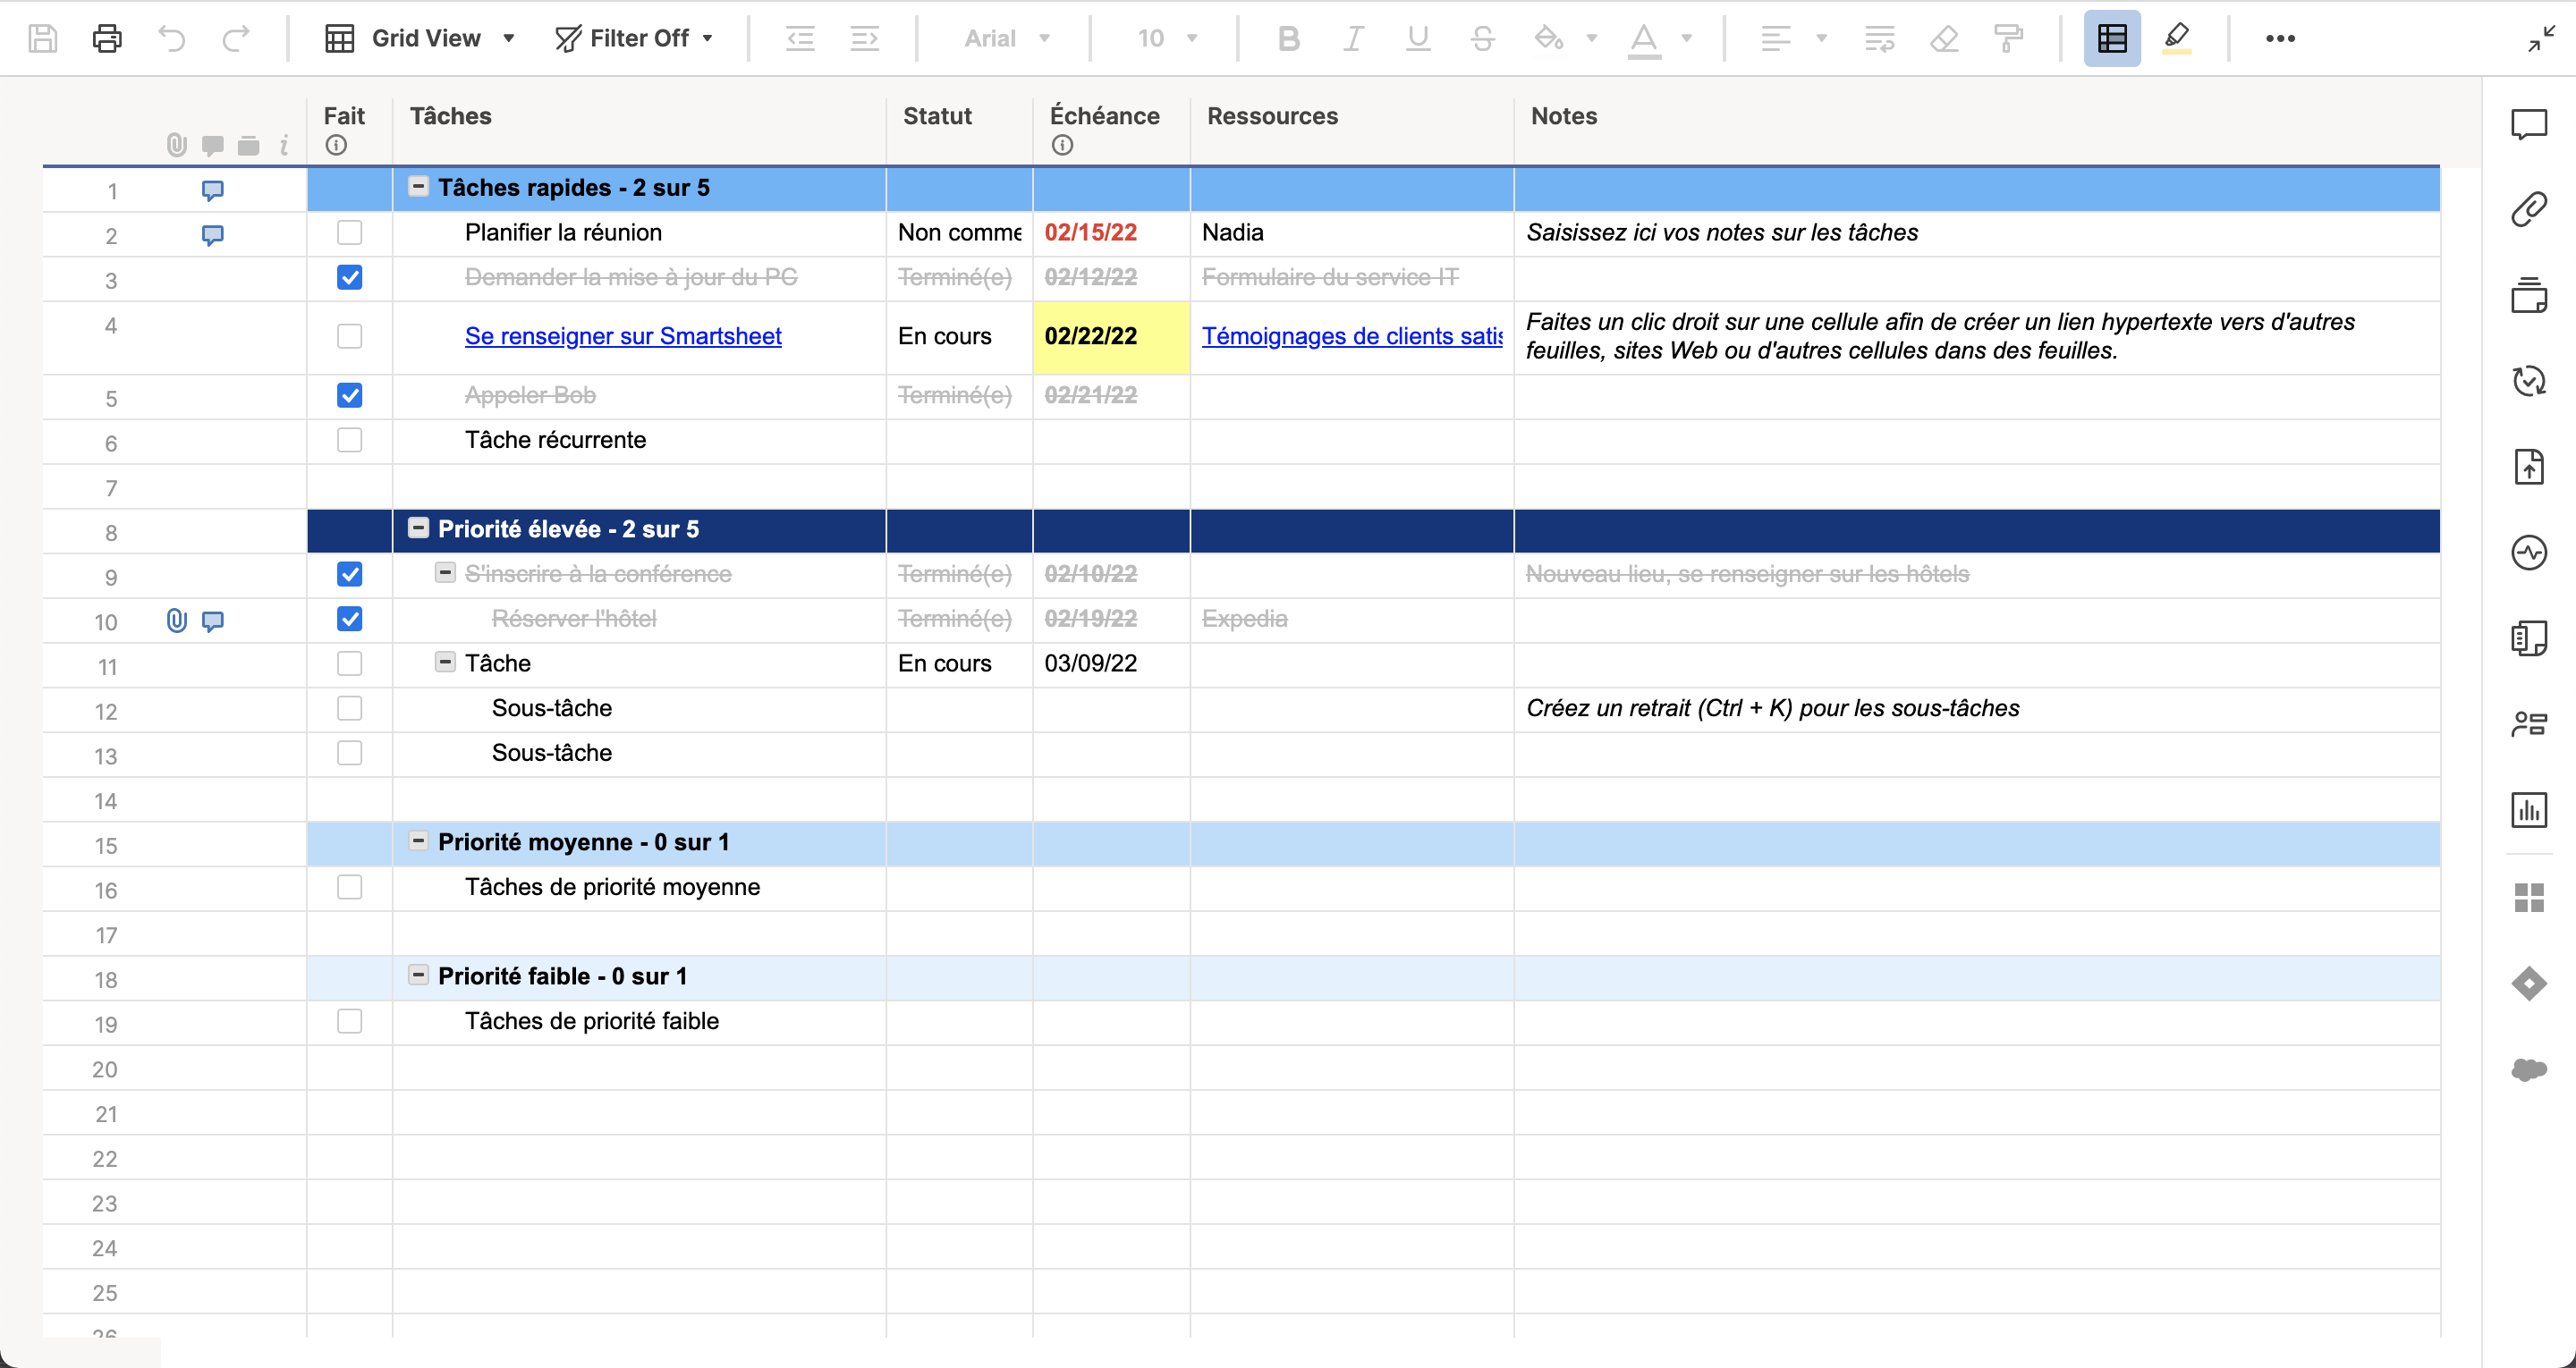The image size is (2576, 1368).
Task: Open the Filter Off dropdown
Action: coord(634,38)
